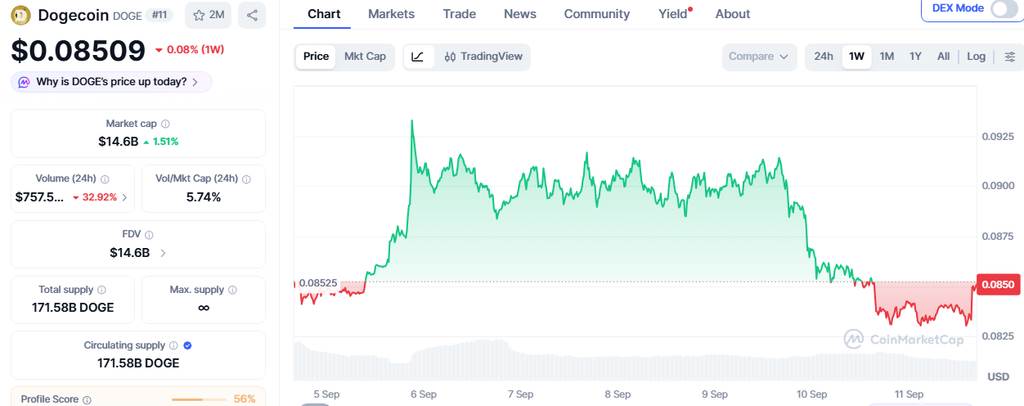Switch to the Markets tab
Viewport: 1024px width, 406px height.
pos(391,14)
